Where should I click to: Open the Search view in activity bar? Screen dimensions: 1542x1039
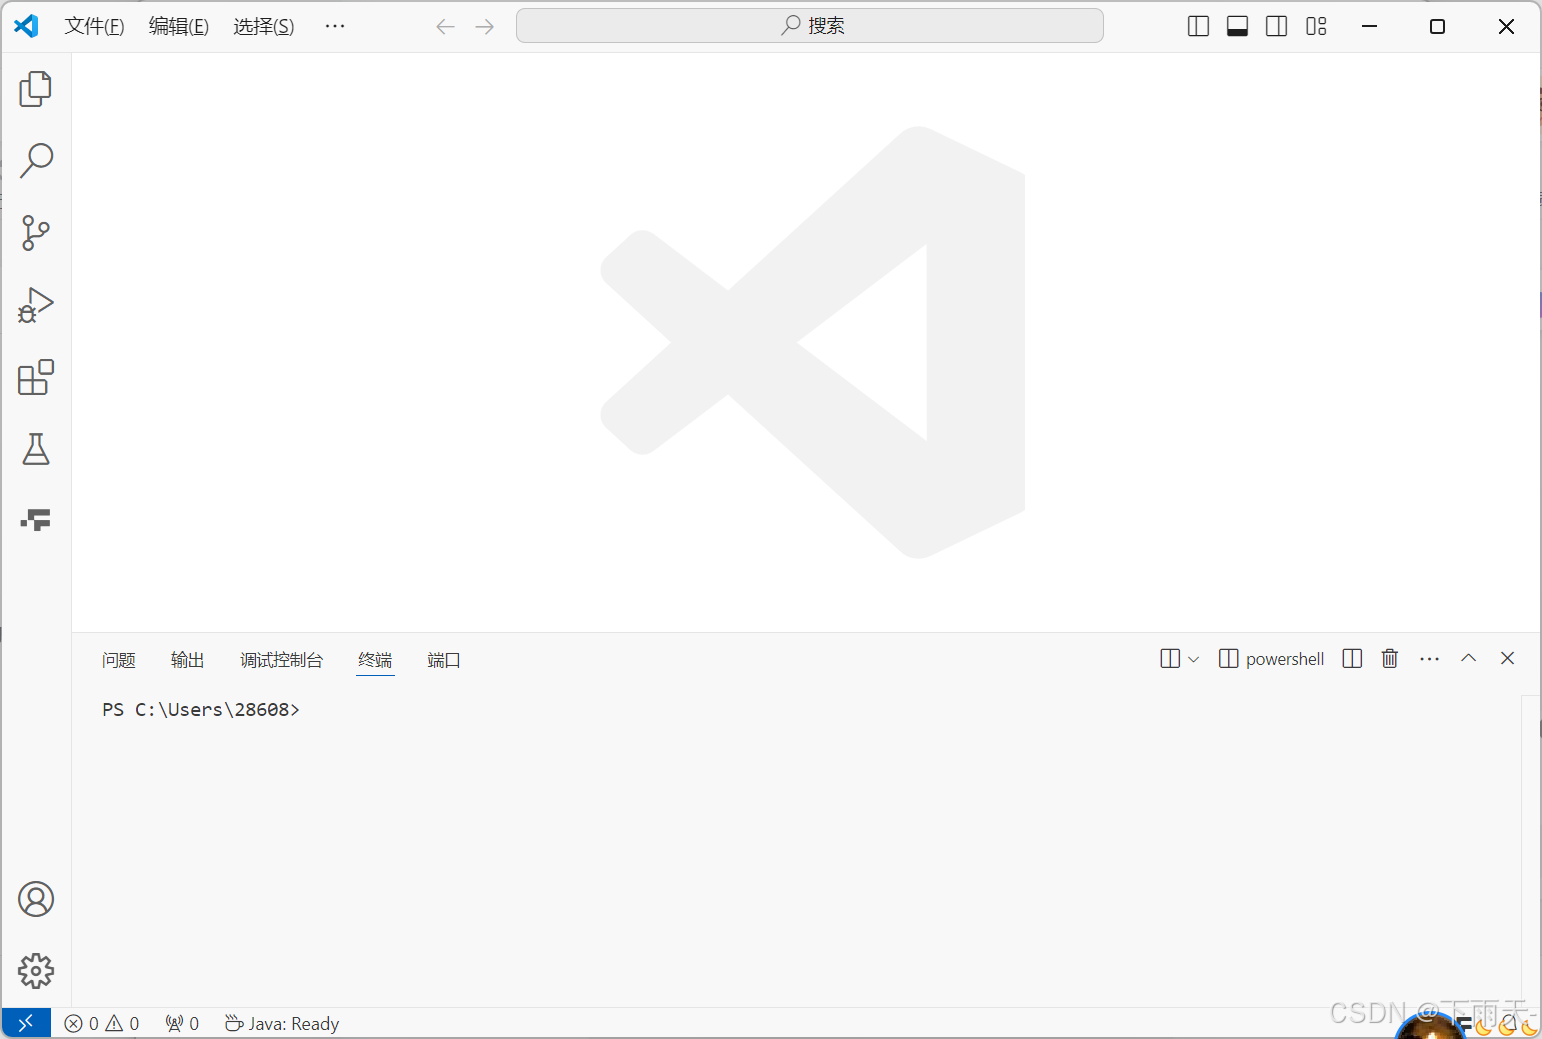point(36,160)
